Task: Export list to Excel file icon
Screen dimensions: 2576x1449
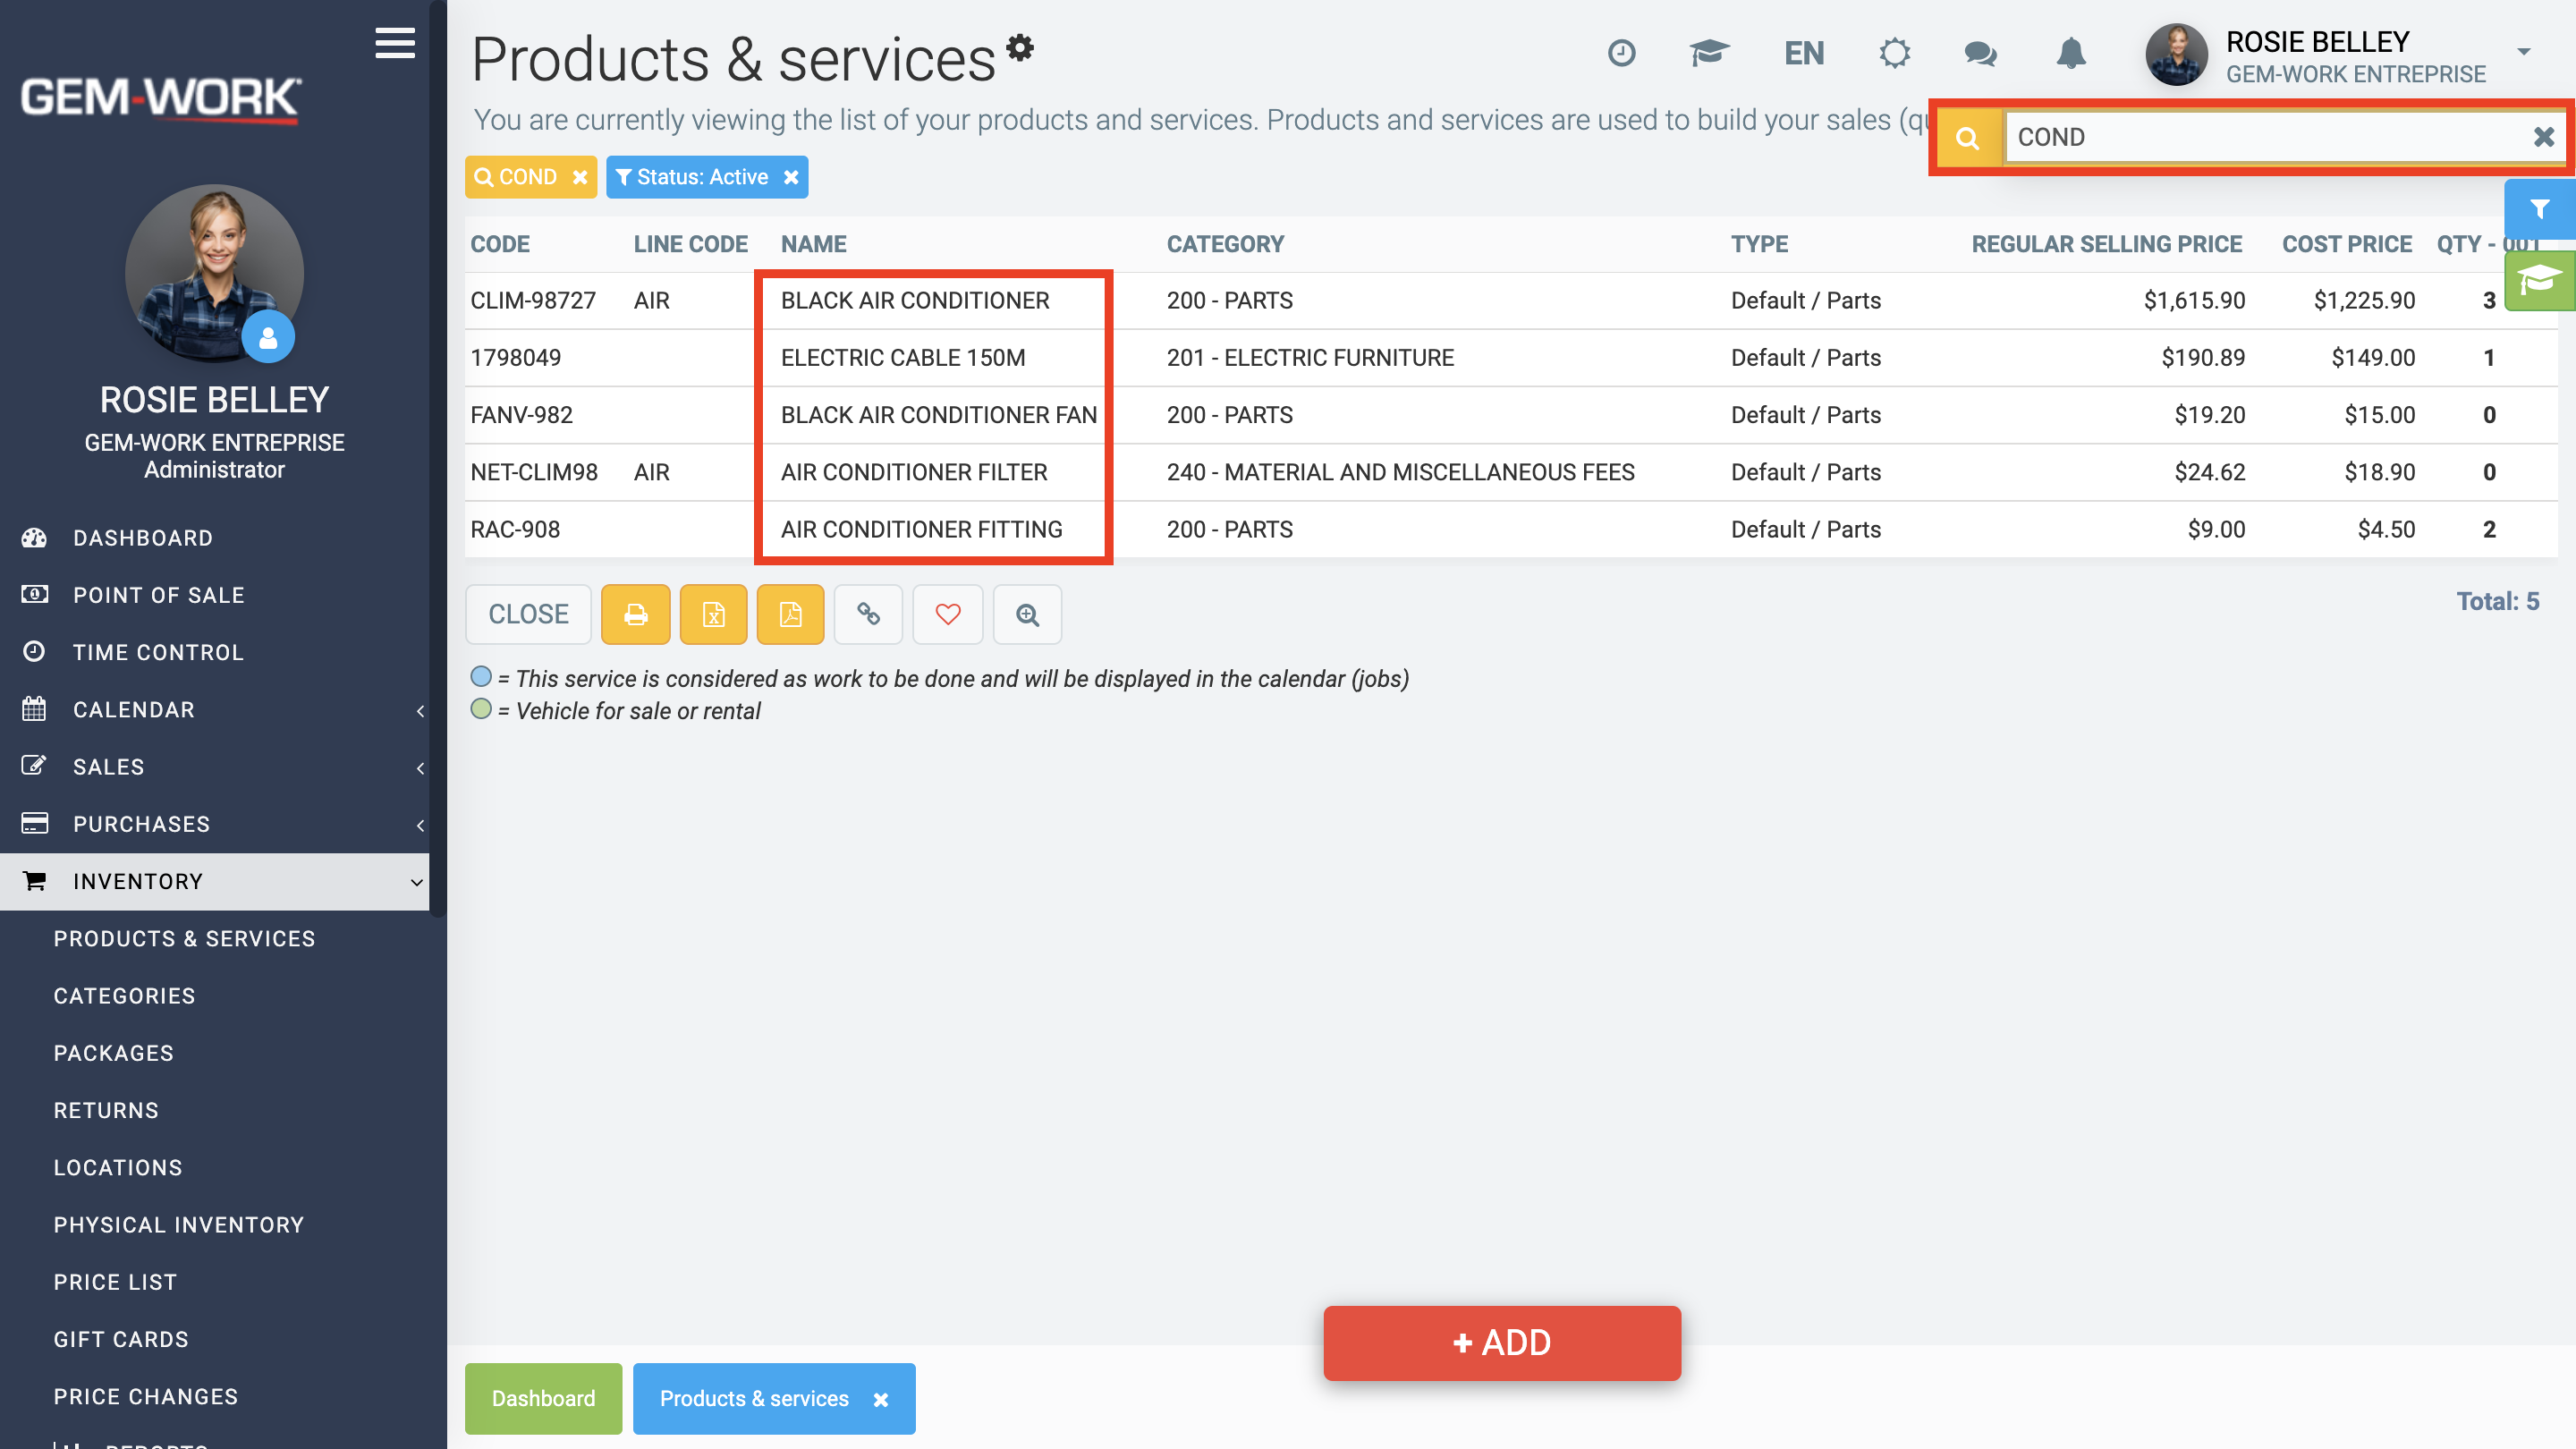Action: [713, 614]
